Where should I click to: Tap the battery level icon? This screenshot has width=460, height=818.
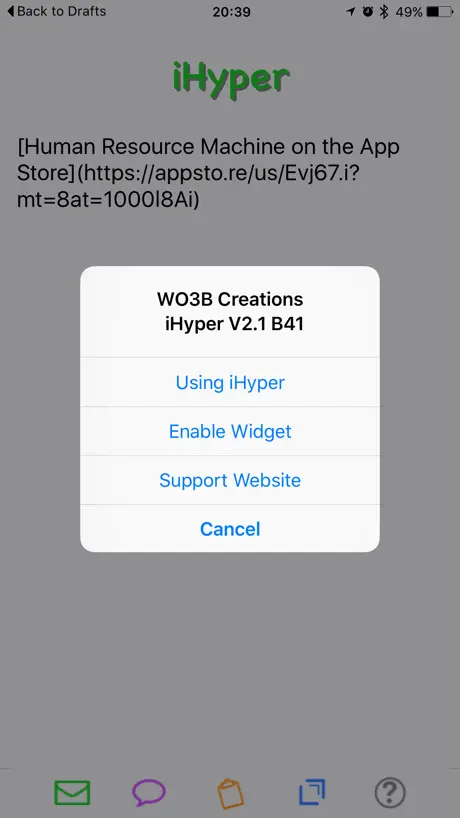coord(440,11)
